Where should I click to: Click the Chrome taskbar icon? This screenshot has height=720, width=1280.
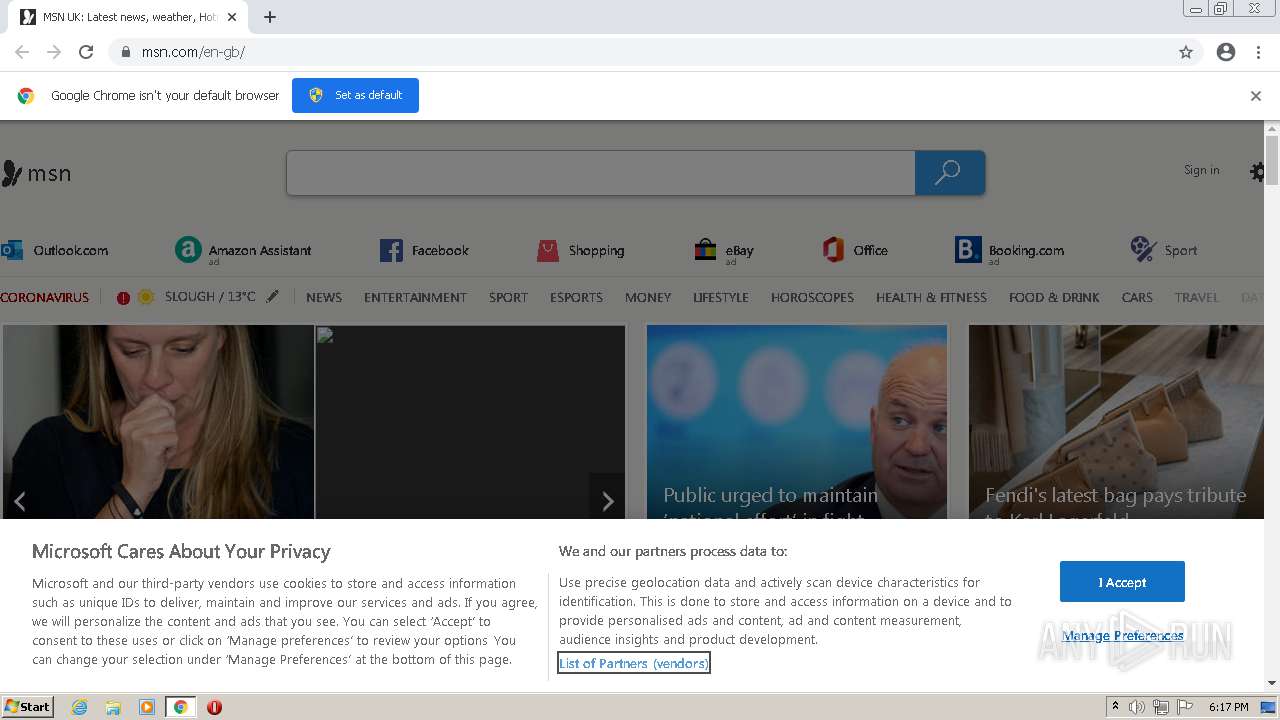180,707
